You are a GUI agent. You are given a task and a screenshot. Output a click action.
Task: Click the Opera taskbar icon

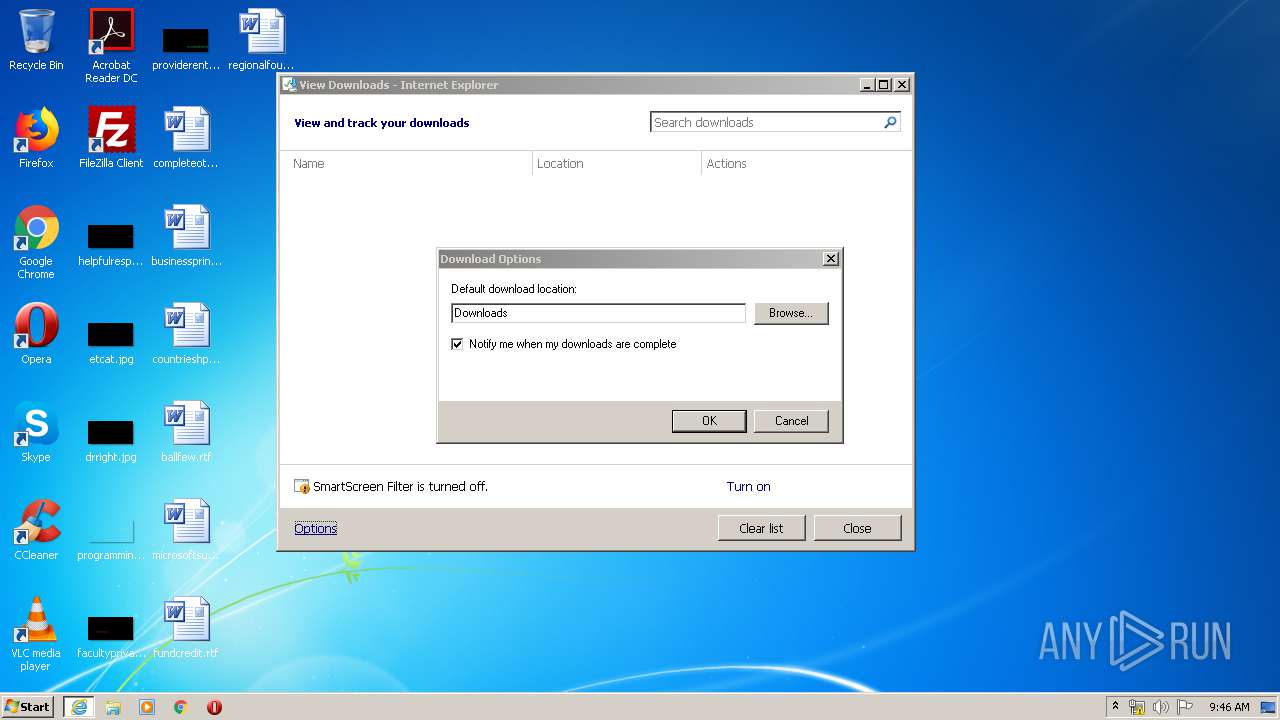click(x=214, y=707)
